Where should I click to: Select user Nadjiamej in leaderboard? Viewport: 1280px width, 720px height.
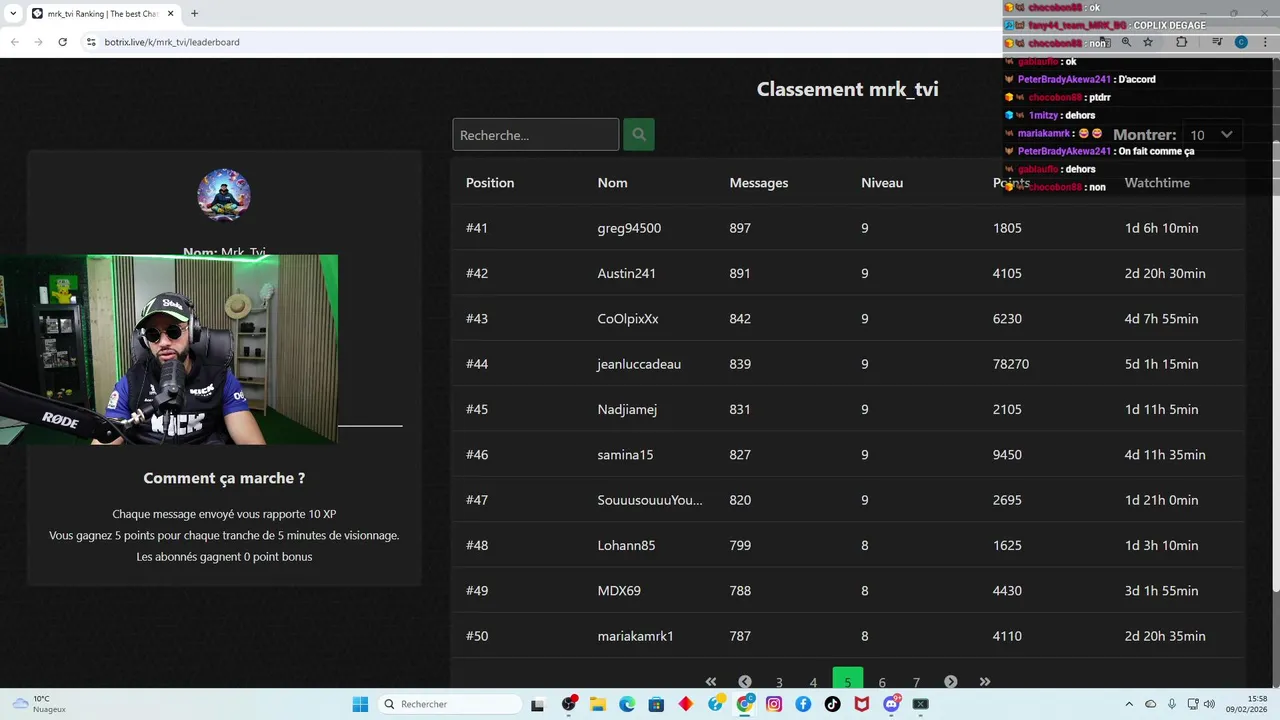[627, 409]
